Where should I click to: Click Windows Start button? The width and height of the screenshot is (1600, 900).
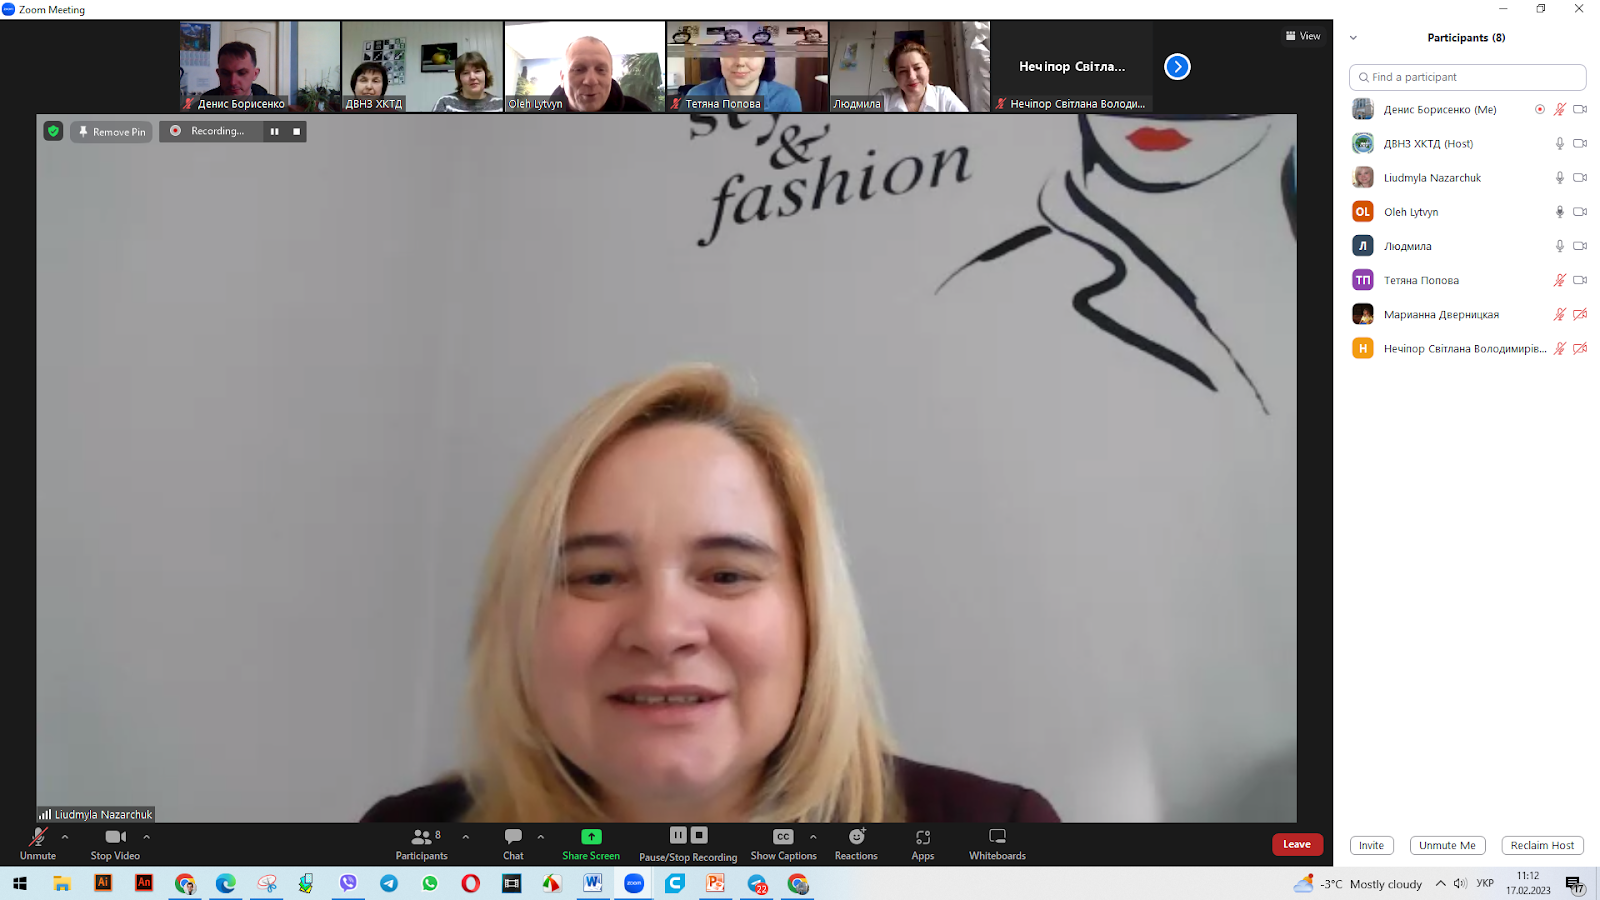pos(20,884)
